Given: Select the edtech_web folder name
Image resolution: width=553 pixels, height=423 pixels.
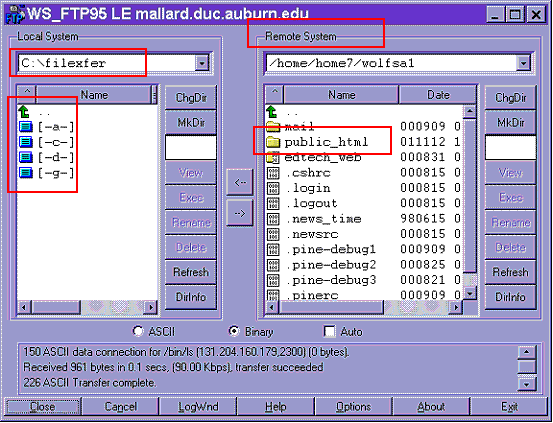Looking at the screenshot, I should pos(323,157).
